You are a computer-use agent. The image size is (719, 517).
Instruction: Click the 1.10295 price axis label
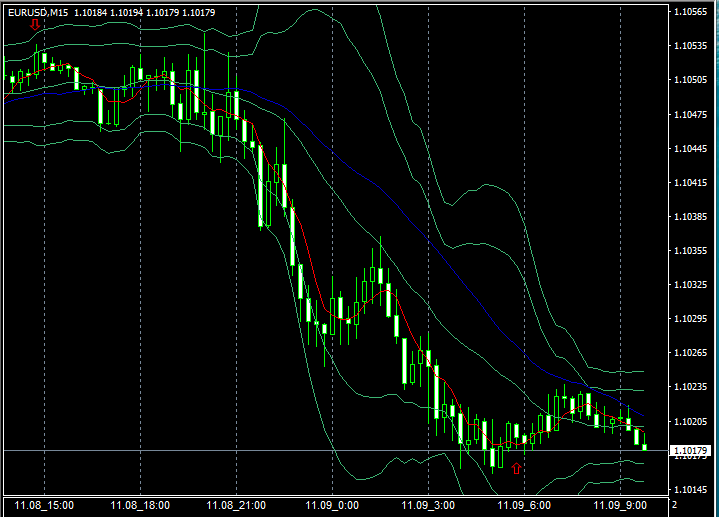coord(691,319)
